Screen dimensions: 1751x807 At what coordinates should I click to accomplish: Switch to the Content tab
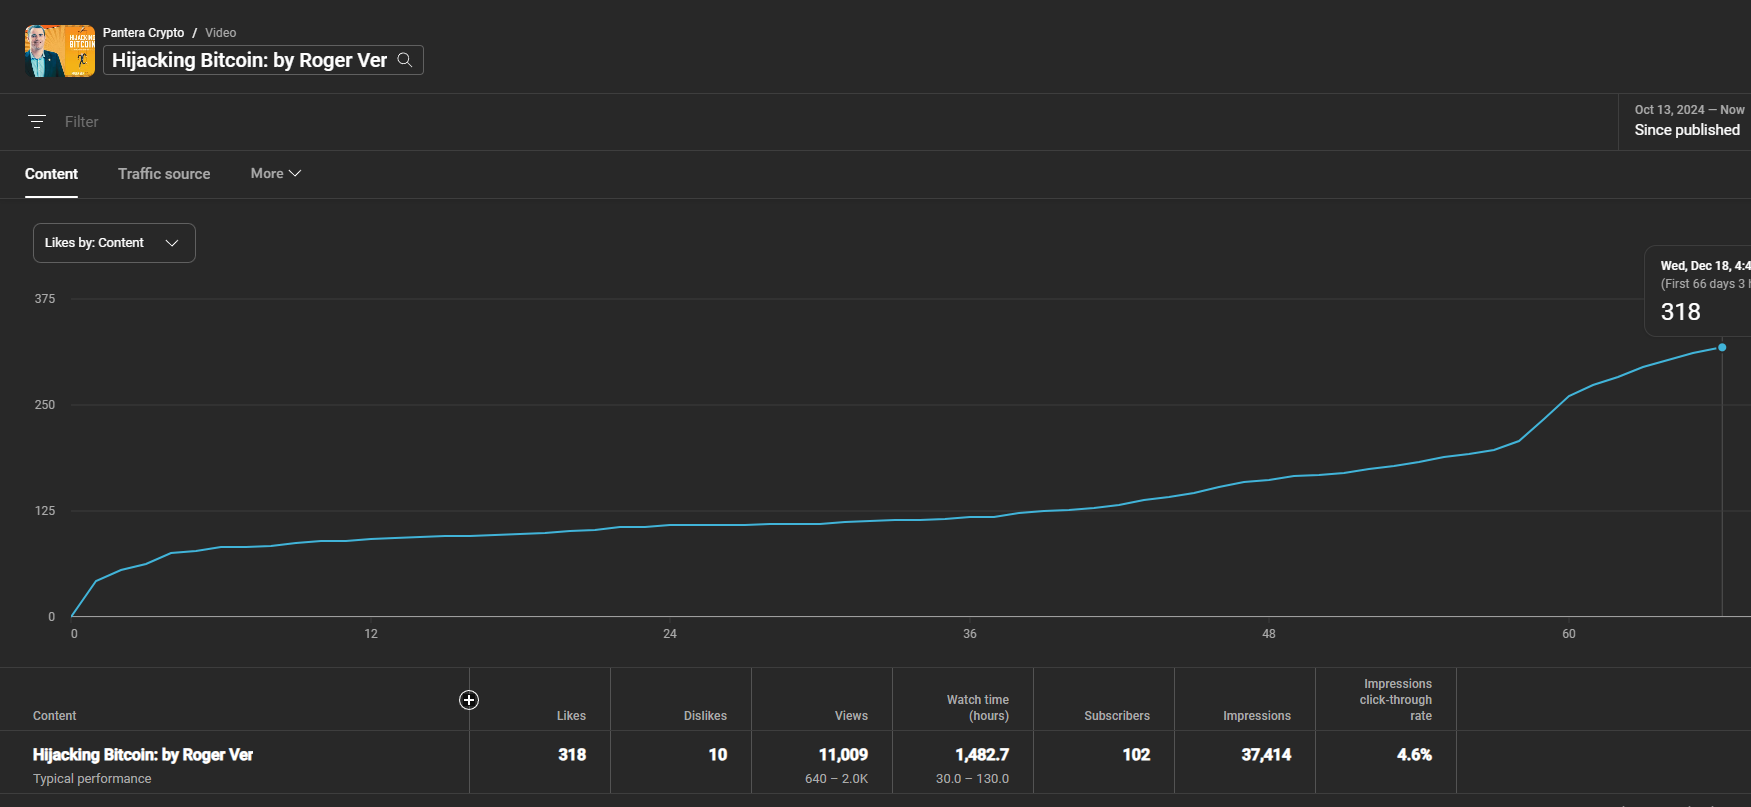point(51,174)
